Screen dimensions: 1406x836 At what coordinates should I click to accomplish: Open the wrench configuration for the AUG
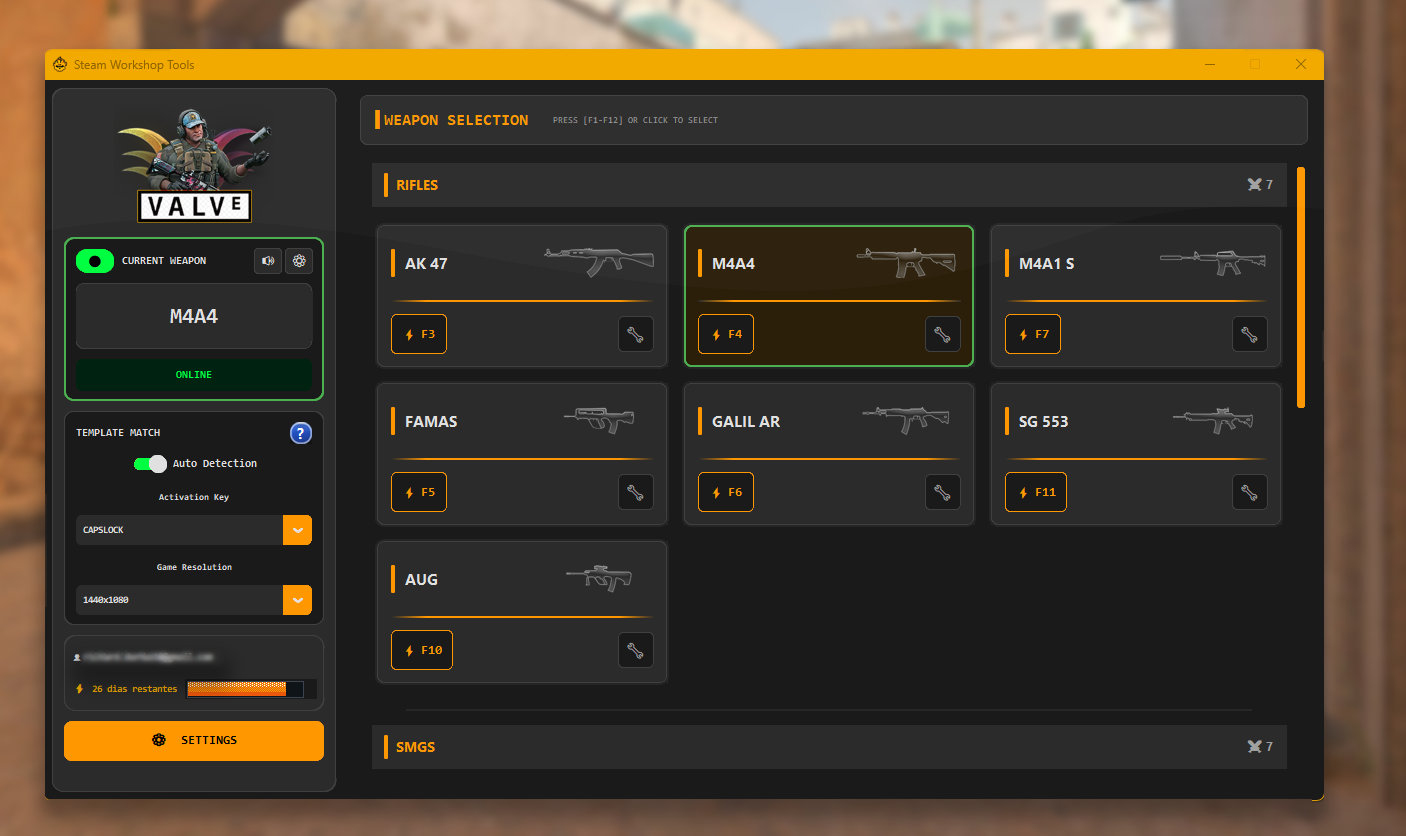[x=635, y=650]
